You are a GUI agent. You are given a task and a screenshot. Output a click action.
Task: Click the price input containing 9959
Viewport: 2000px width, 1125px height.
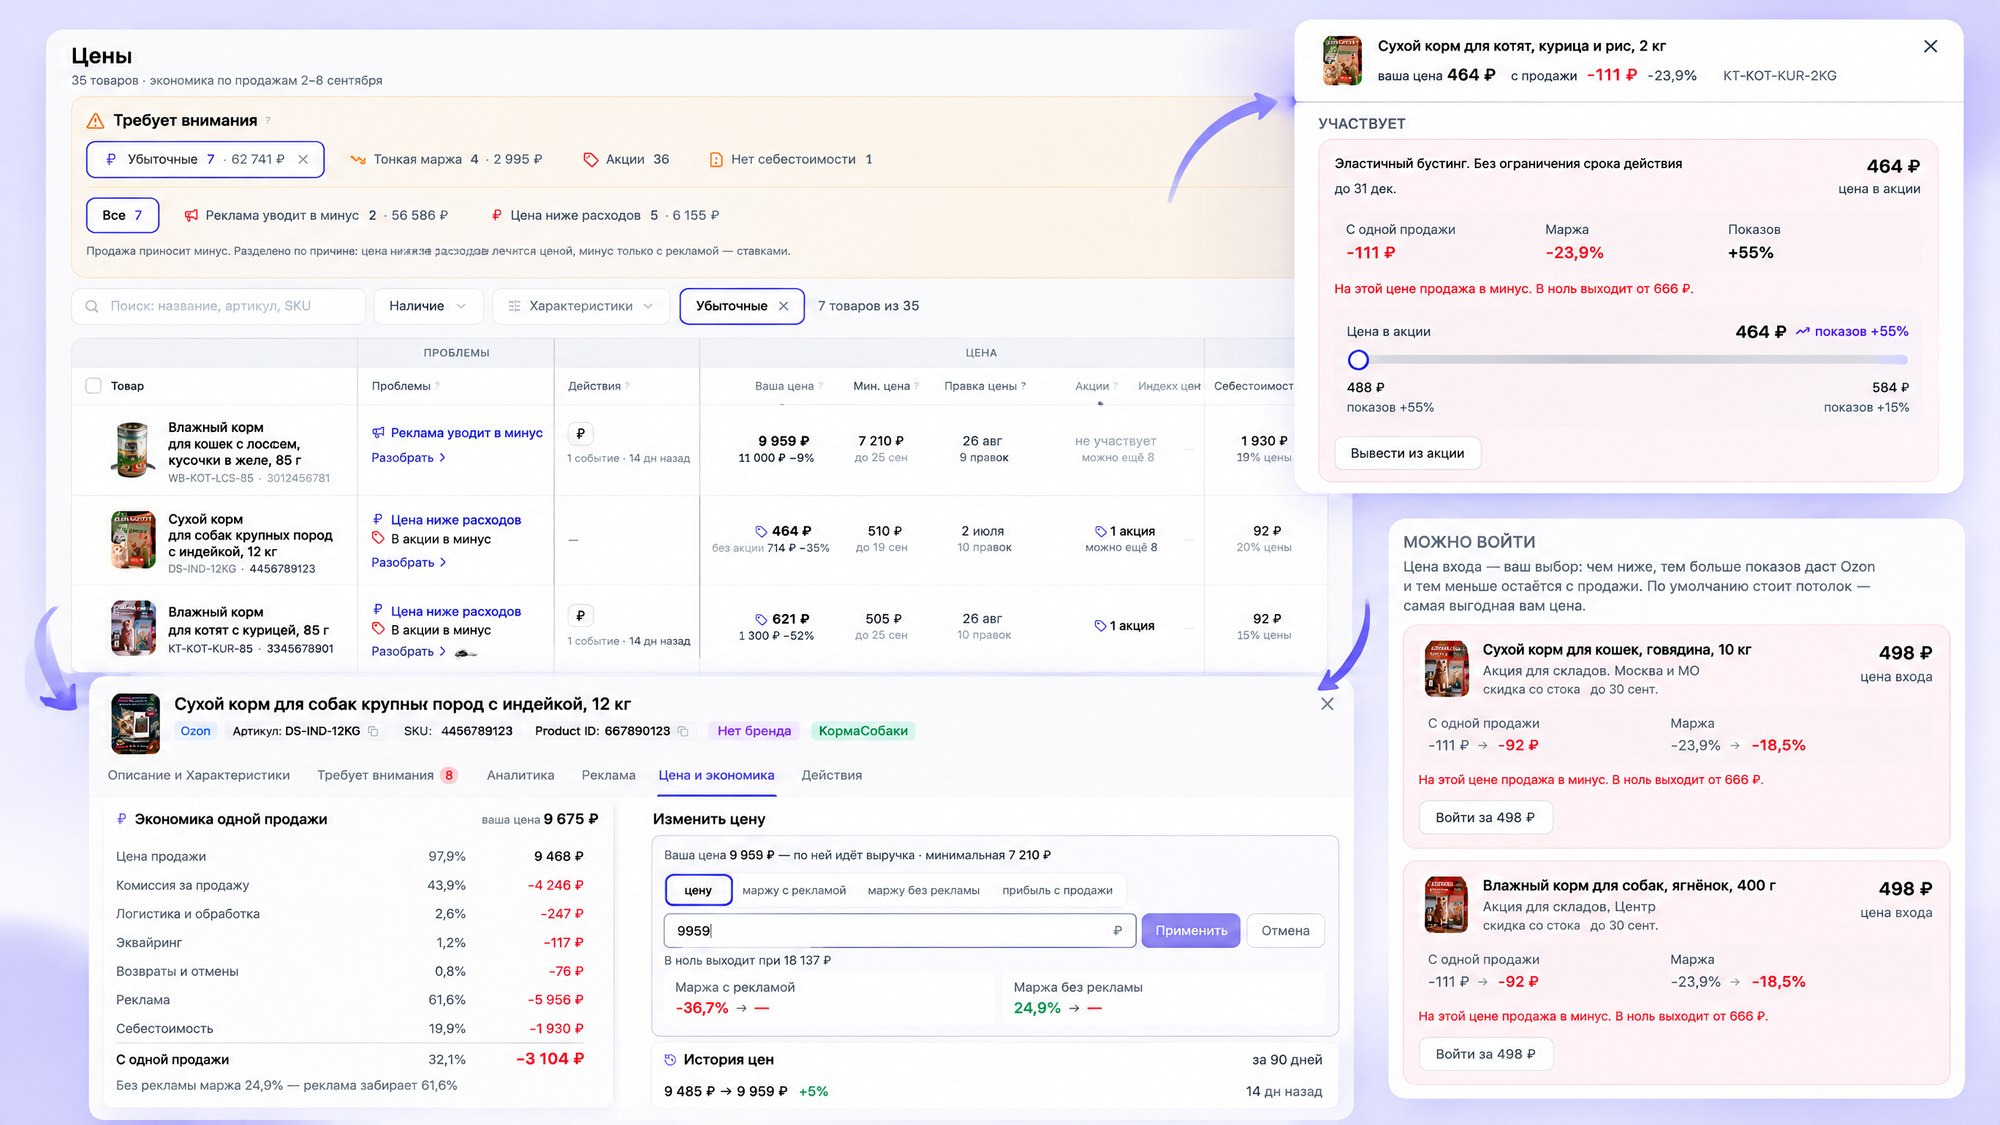[x=899, y=930]
